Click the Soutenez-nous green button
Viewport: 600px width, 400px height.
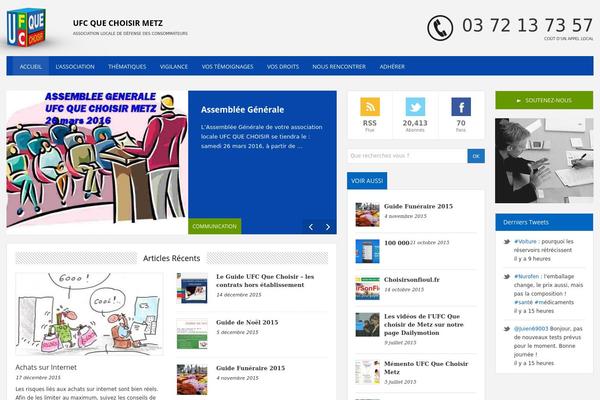point(544,100)
